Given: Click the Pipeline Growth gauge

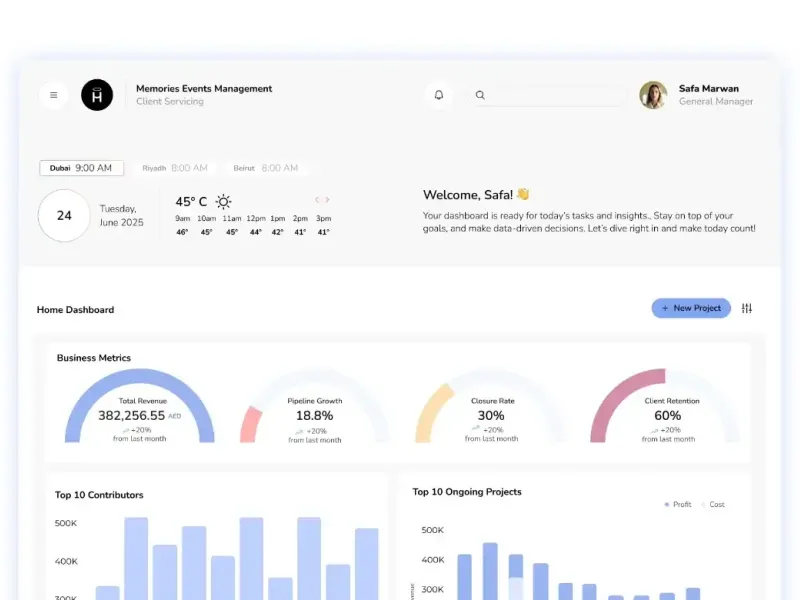Looking at the screenshot, I should 315,406.
